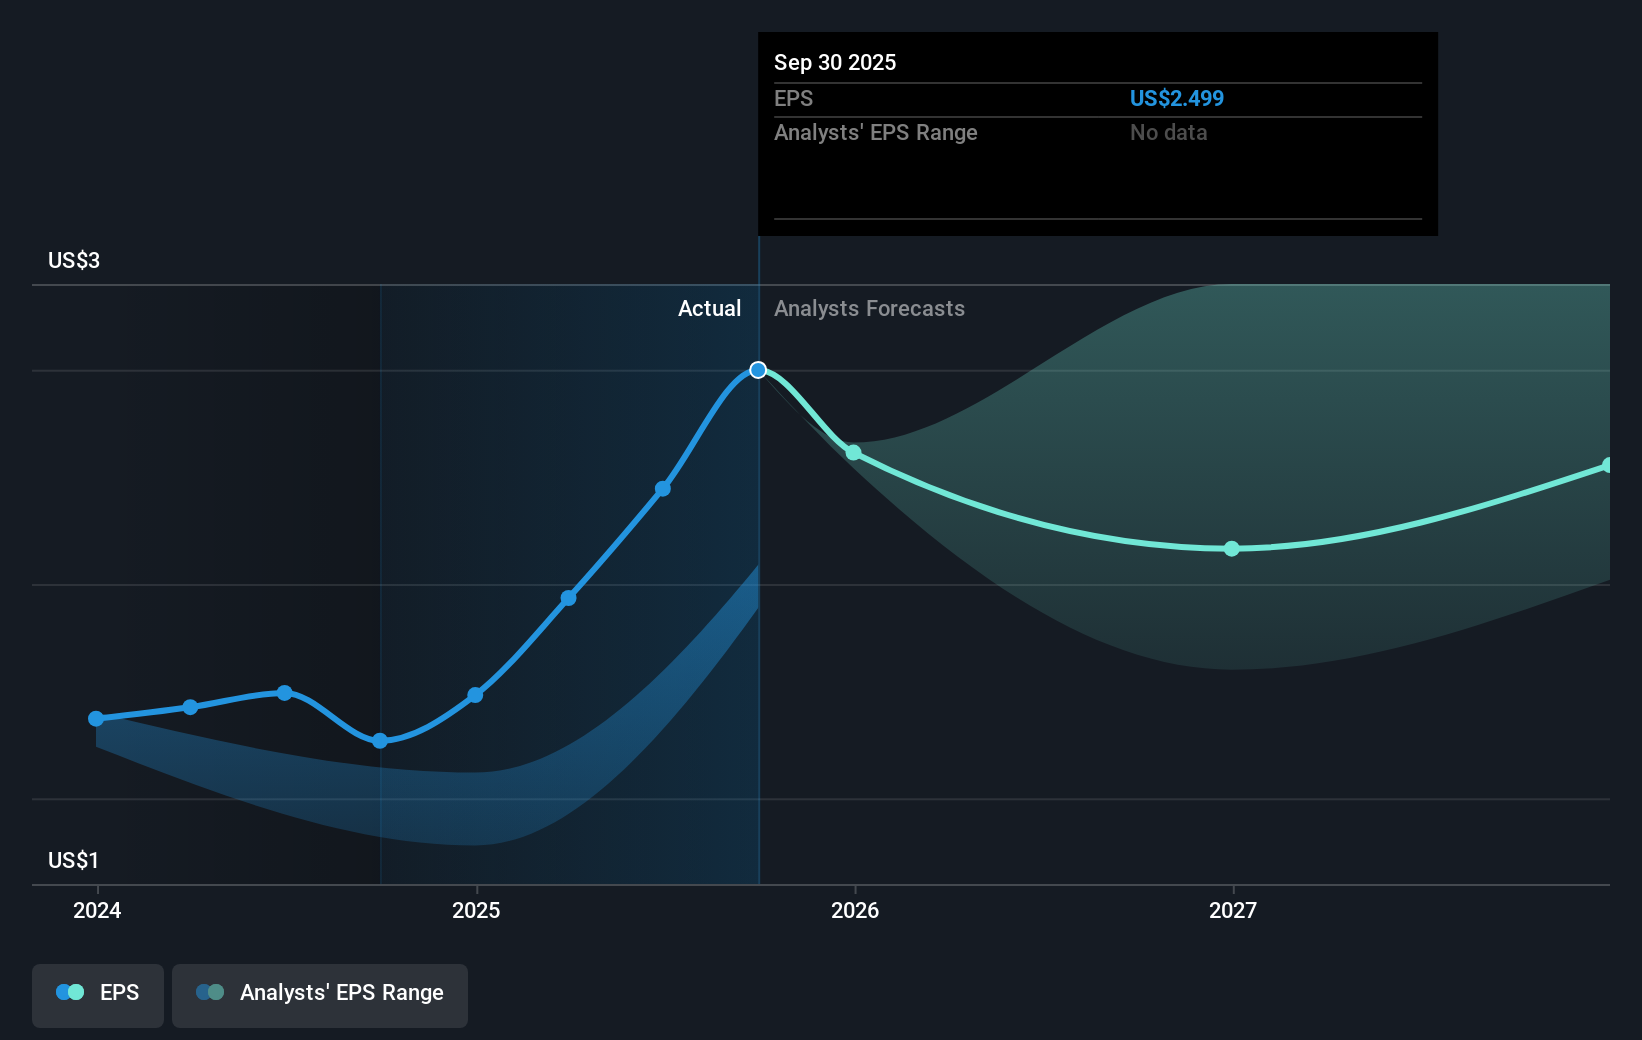Click the US$1 y-axis label
The image size is (1642, 1040).
click(74, 860)
